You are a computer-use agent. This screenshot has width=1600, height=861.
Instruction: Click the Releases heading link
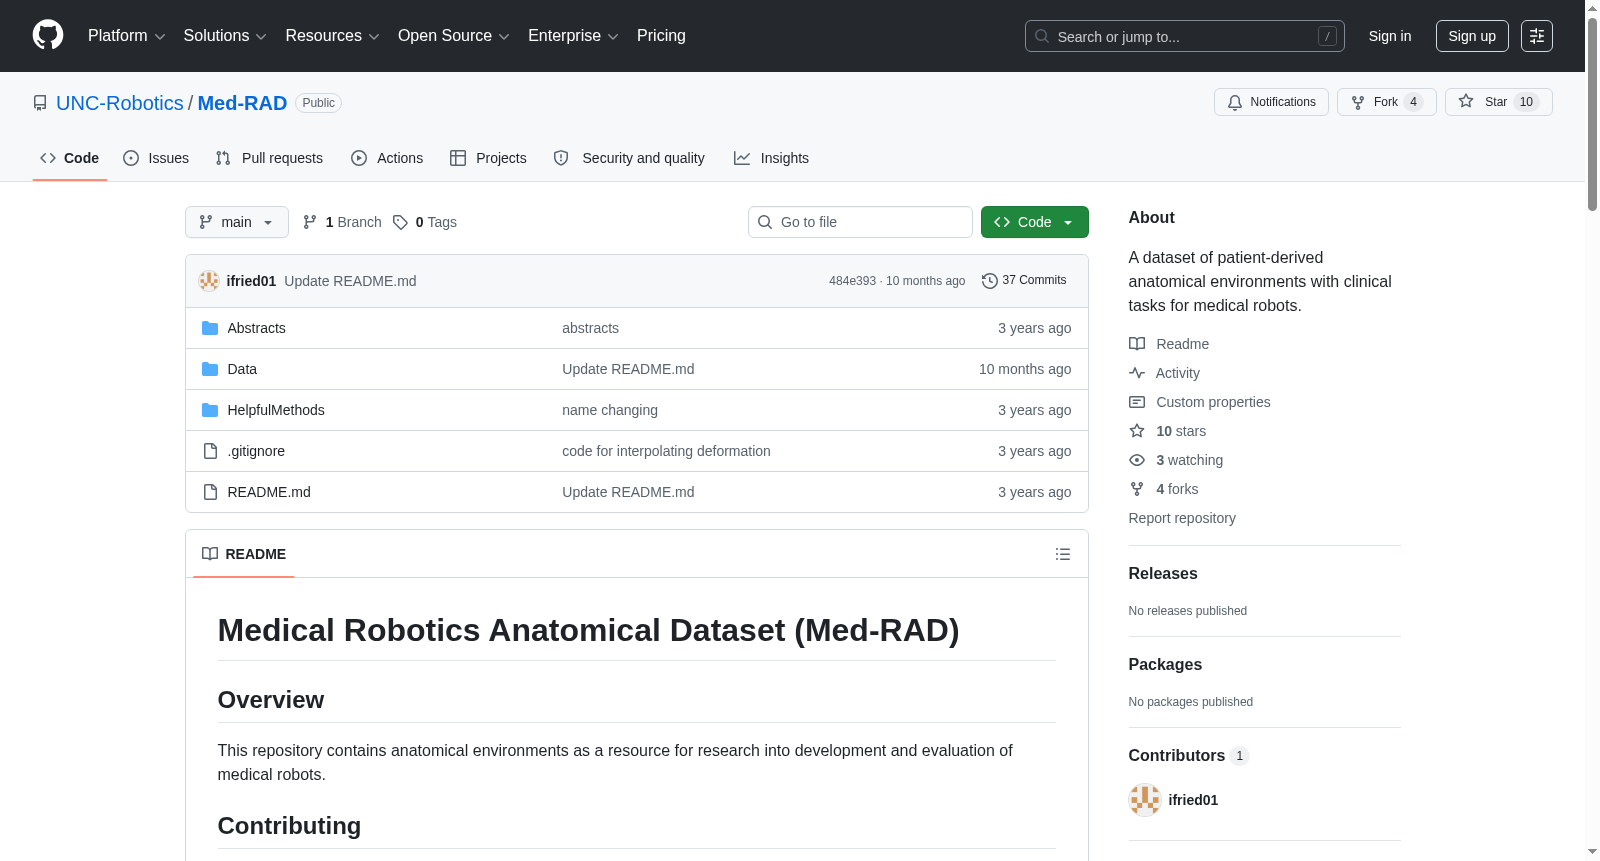(1163, 574)
